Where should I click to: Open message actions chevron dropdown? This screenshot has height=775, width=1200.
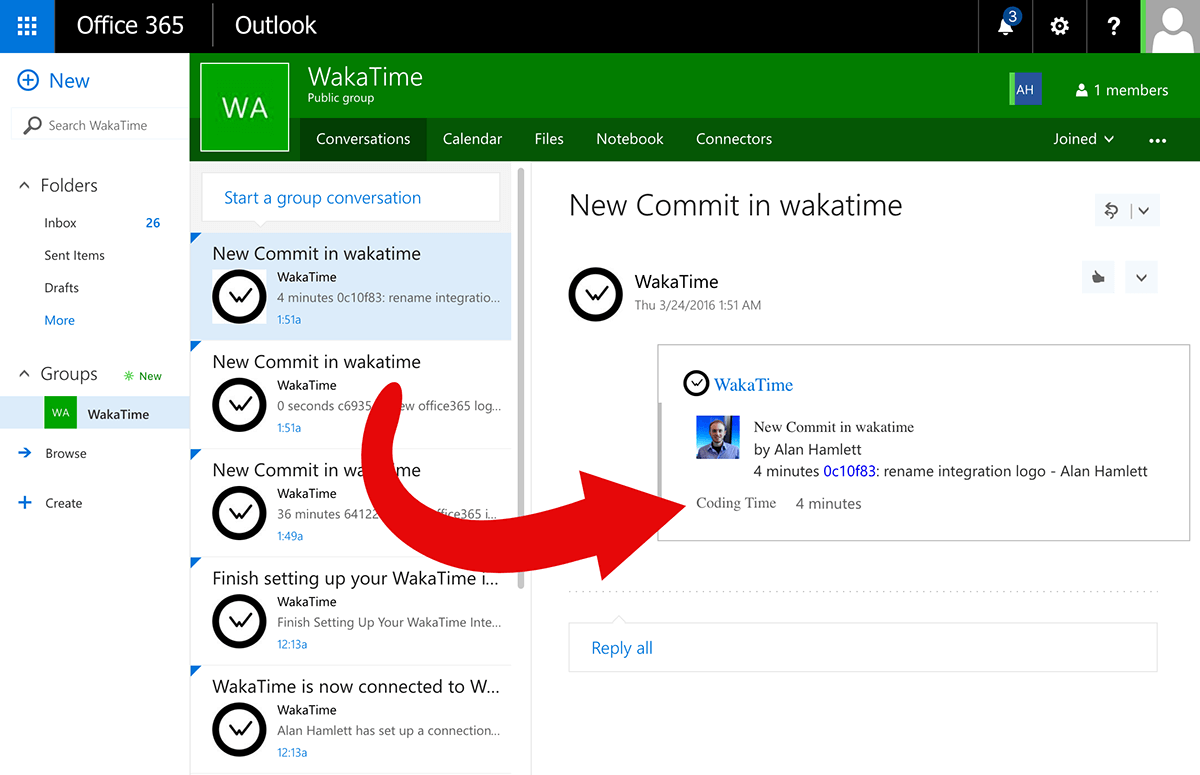click(x=1141, y=277)
